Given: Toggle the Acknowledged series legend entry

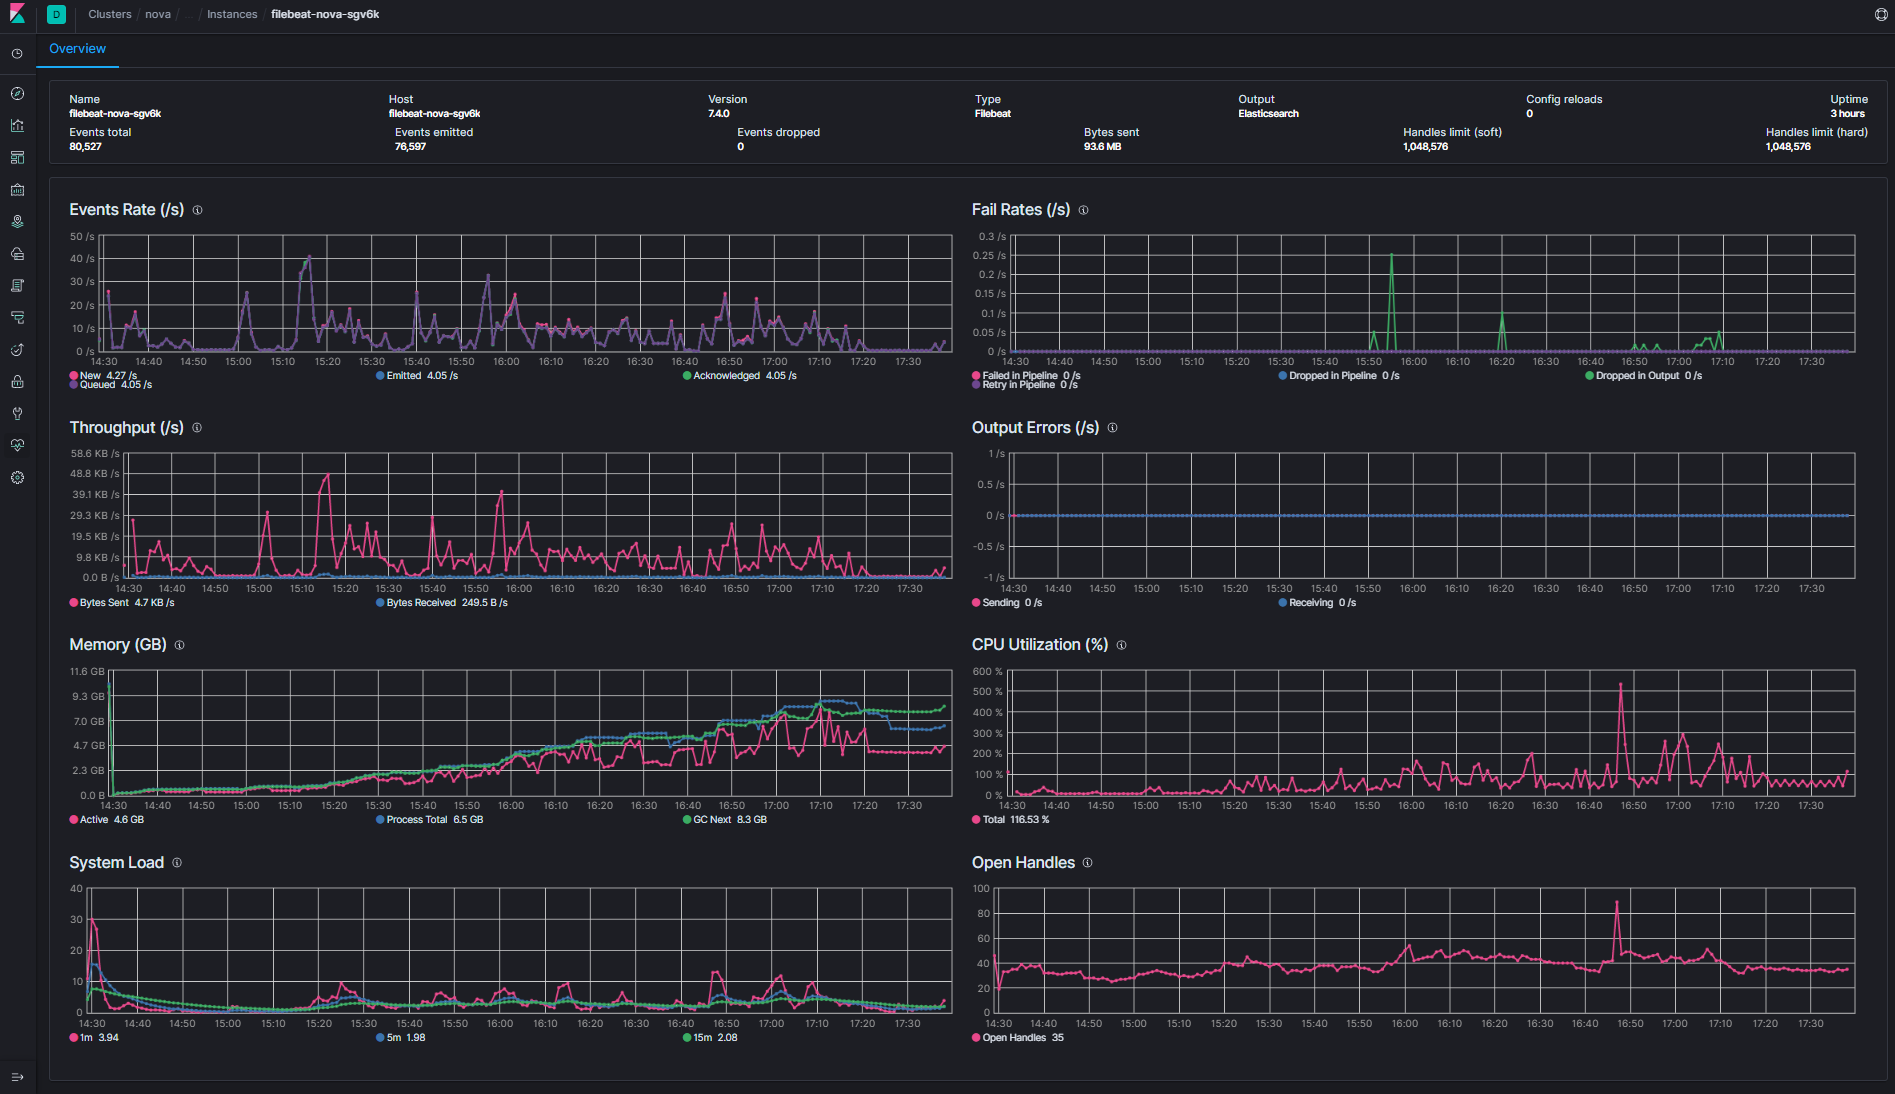Looking at the screenshot, I should click(x=740, y=376).
